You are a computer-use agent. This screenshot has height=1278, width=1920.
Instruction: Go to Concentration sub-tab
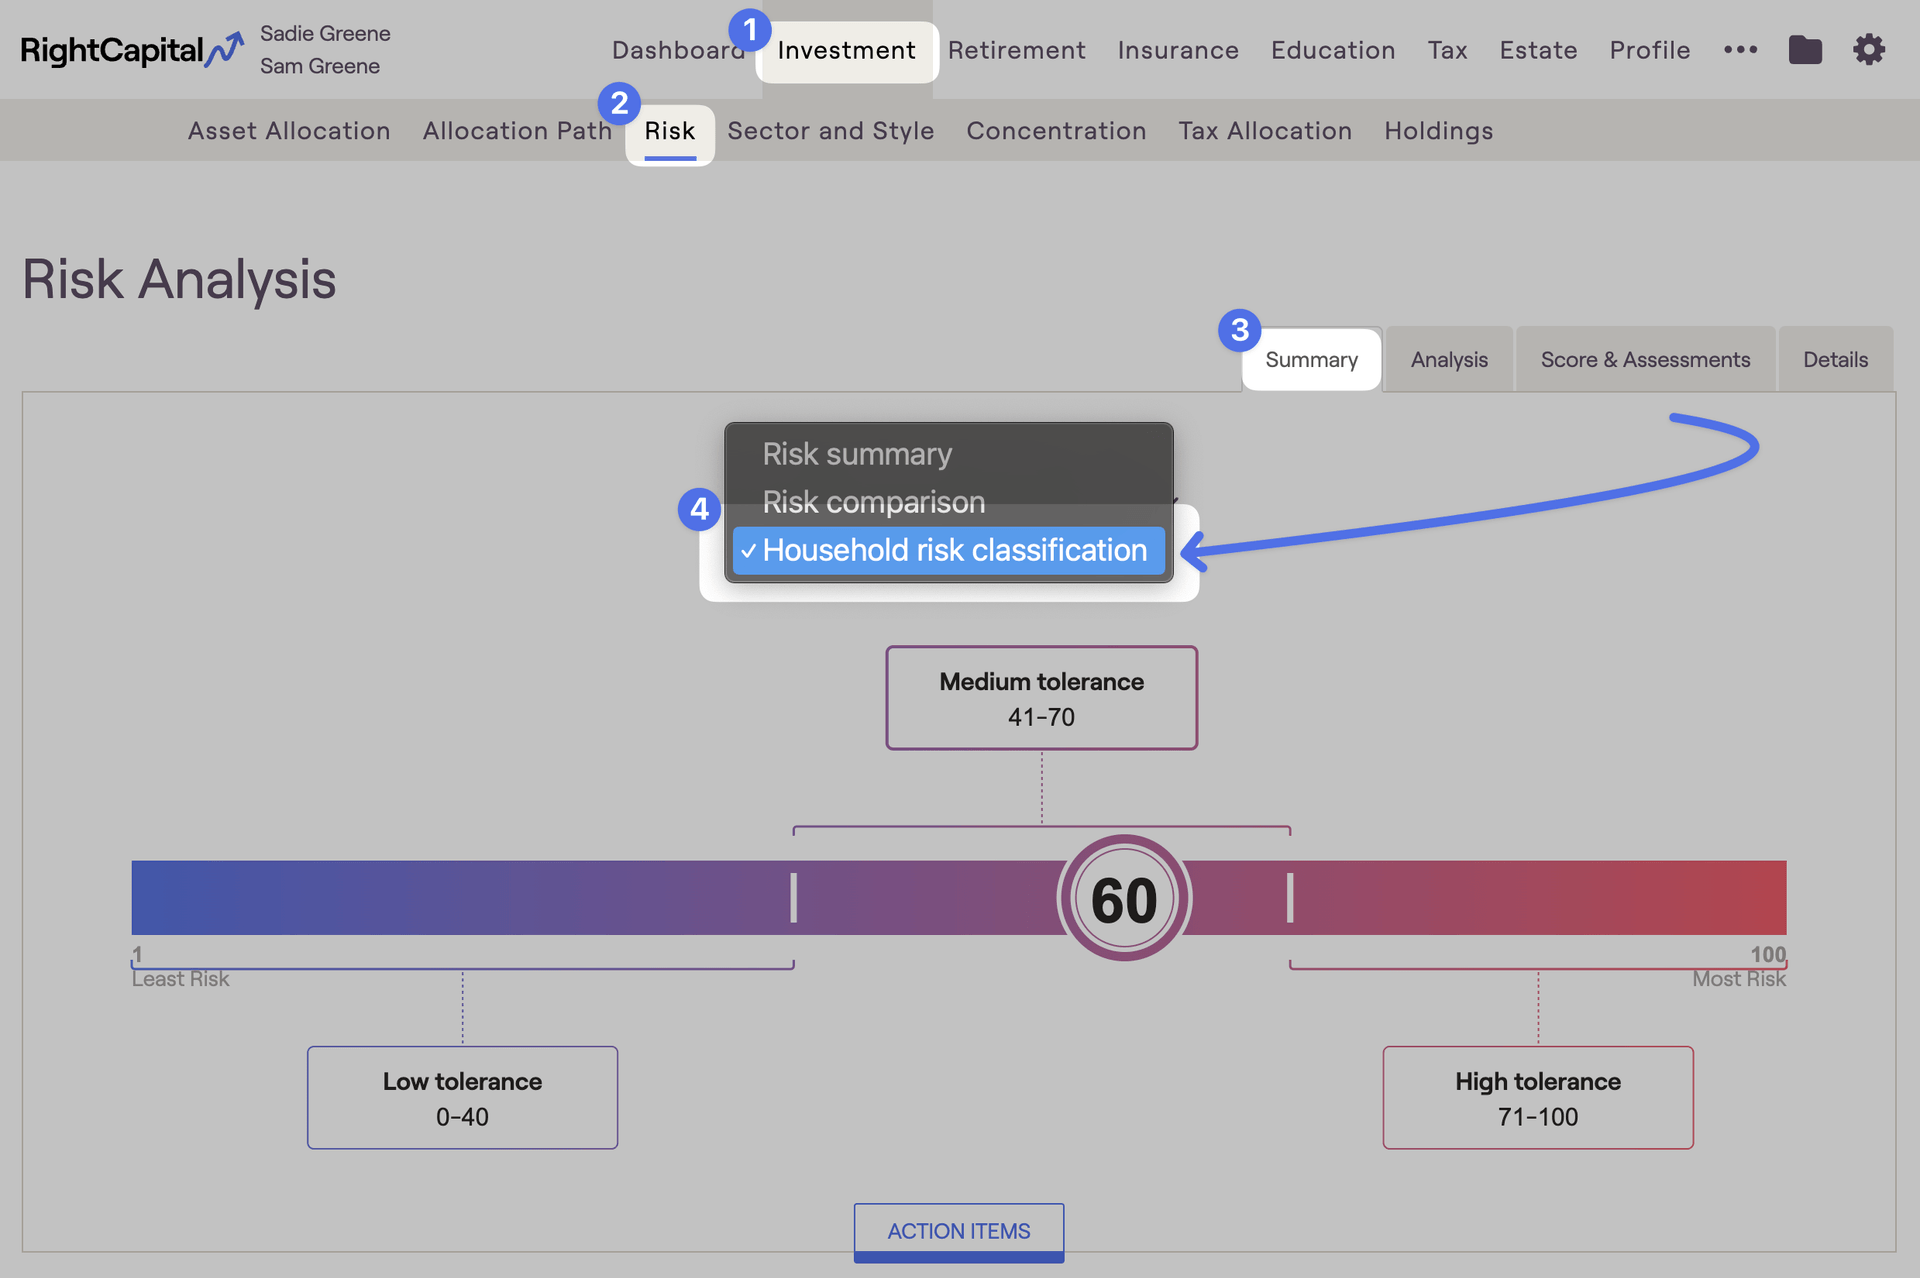[x=1056, y=131]
